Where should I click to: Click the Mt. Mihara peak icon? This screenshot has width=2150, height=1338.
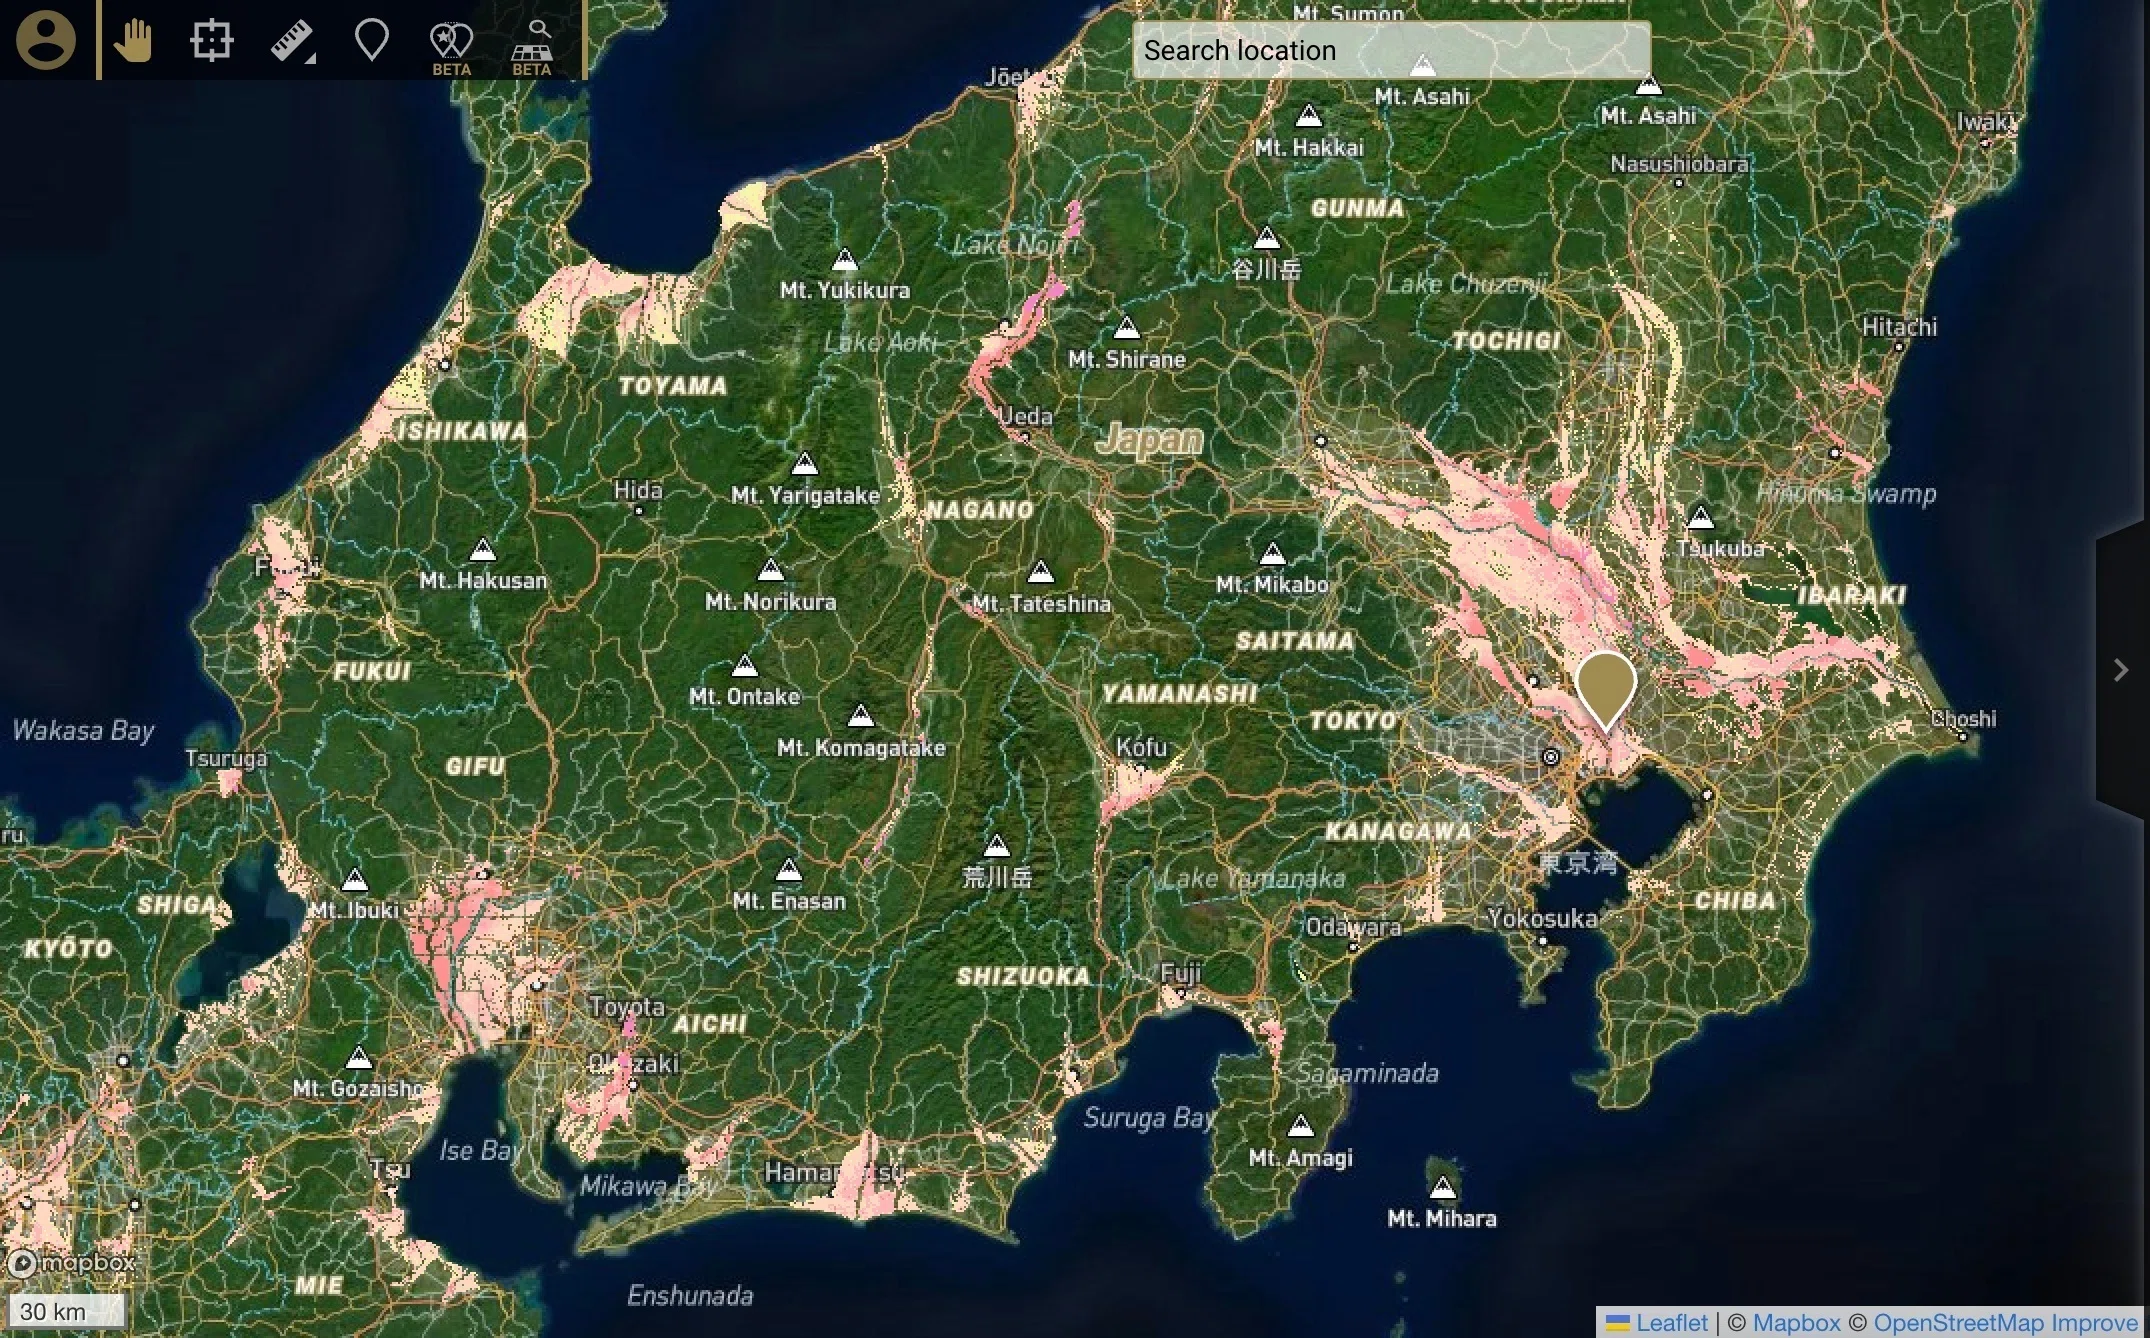click(1442, 1187)
